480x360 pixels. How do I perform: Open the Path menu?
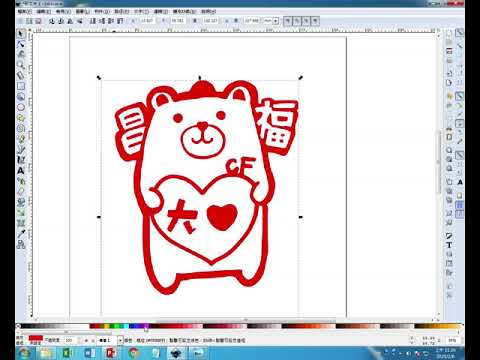tap(121, 11)
